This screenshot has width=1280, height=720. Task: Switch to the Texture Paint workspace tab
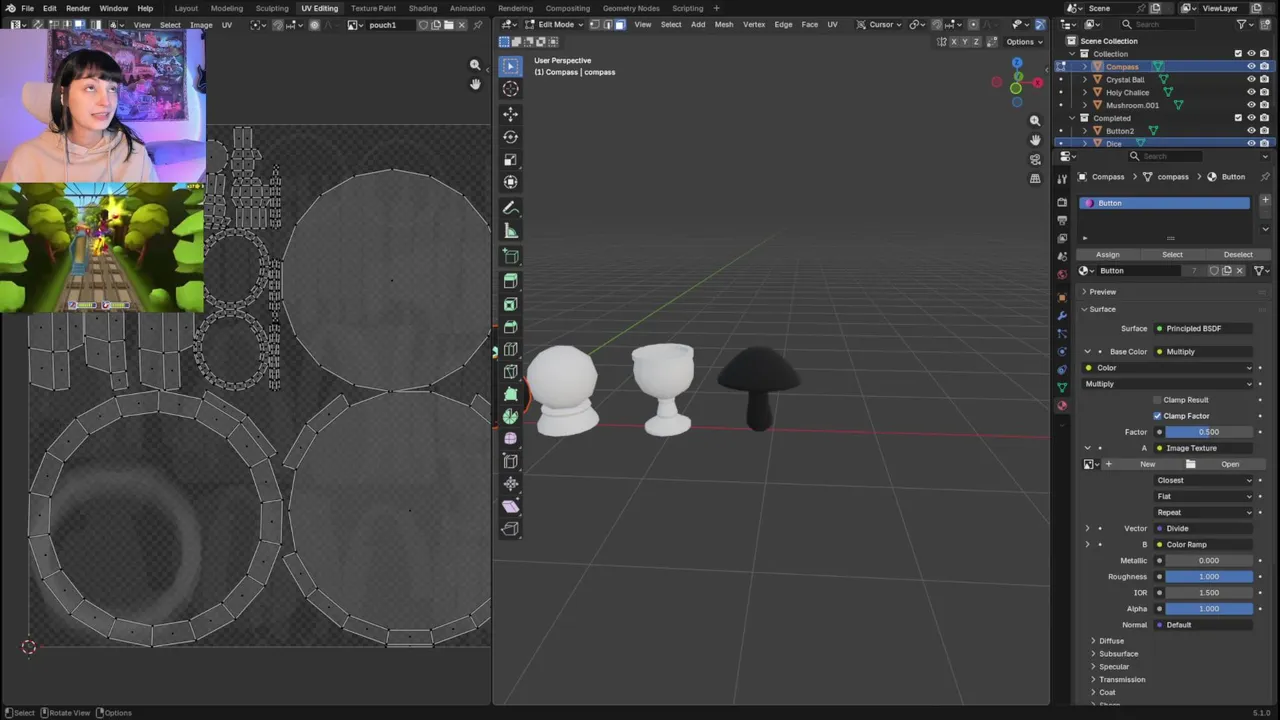373,8
